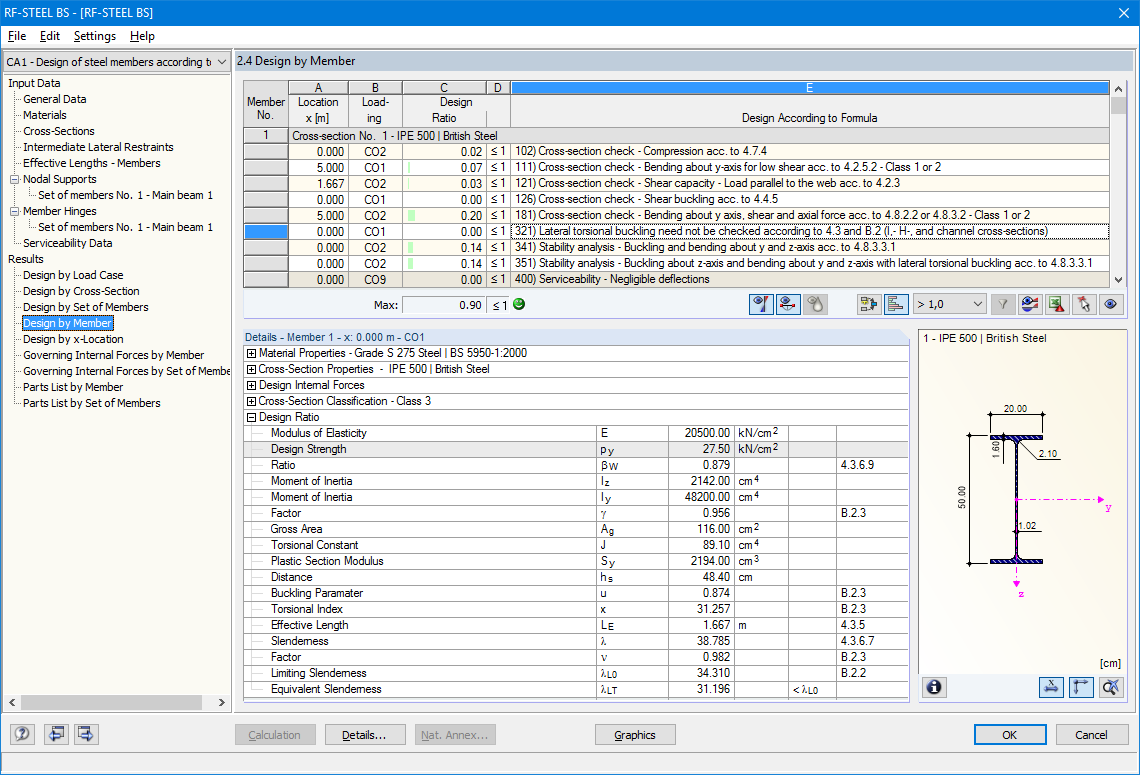This screenshot has height=775, width=1140.
Task: Click the grayed-out transparency droplet eye icon
Action: (x=815, y=305)
